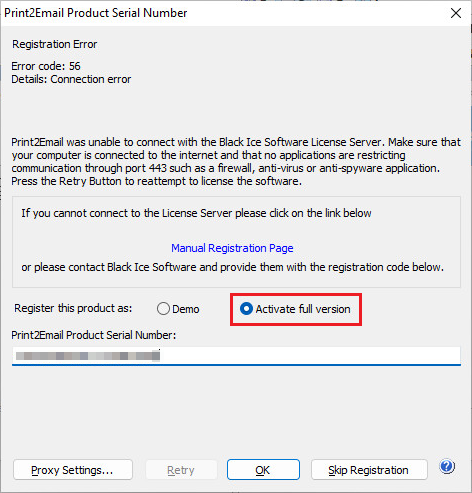Viewport: 472px width, 493px height.
Task: Click the blurred serial number text
Action: [x=88, y=356]
